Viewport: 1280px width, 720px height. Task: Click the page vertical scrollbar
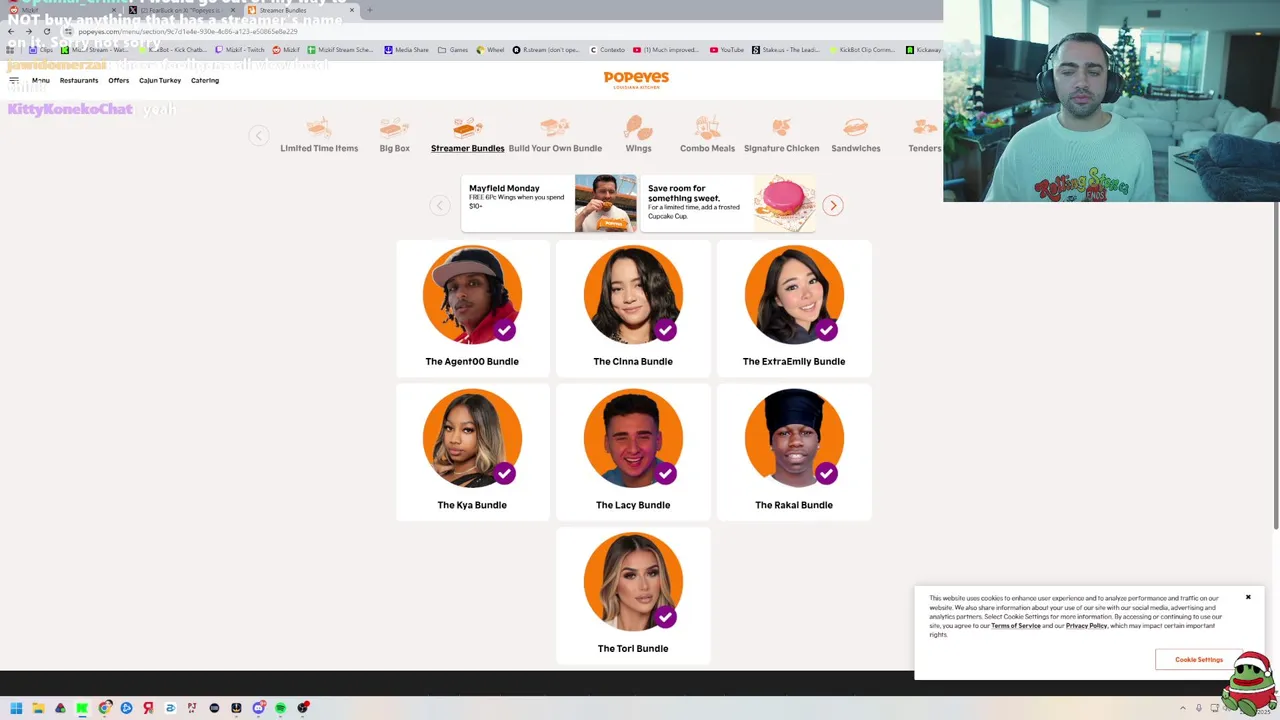(x=1275, y=365)
